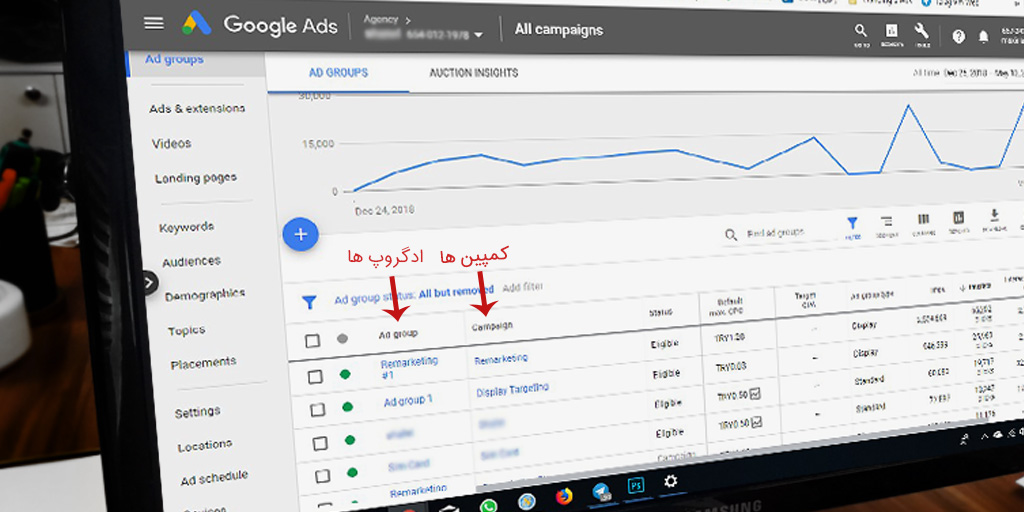Open Telegram from the taskbar
1024x512 pixels.
click(601, 492)
